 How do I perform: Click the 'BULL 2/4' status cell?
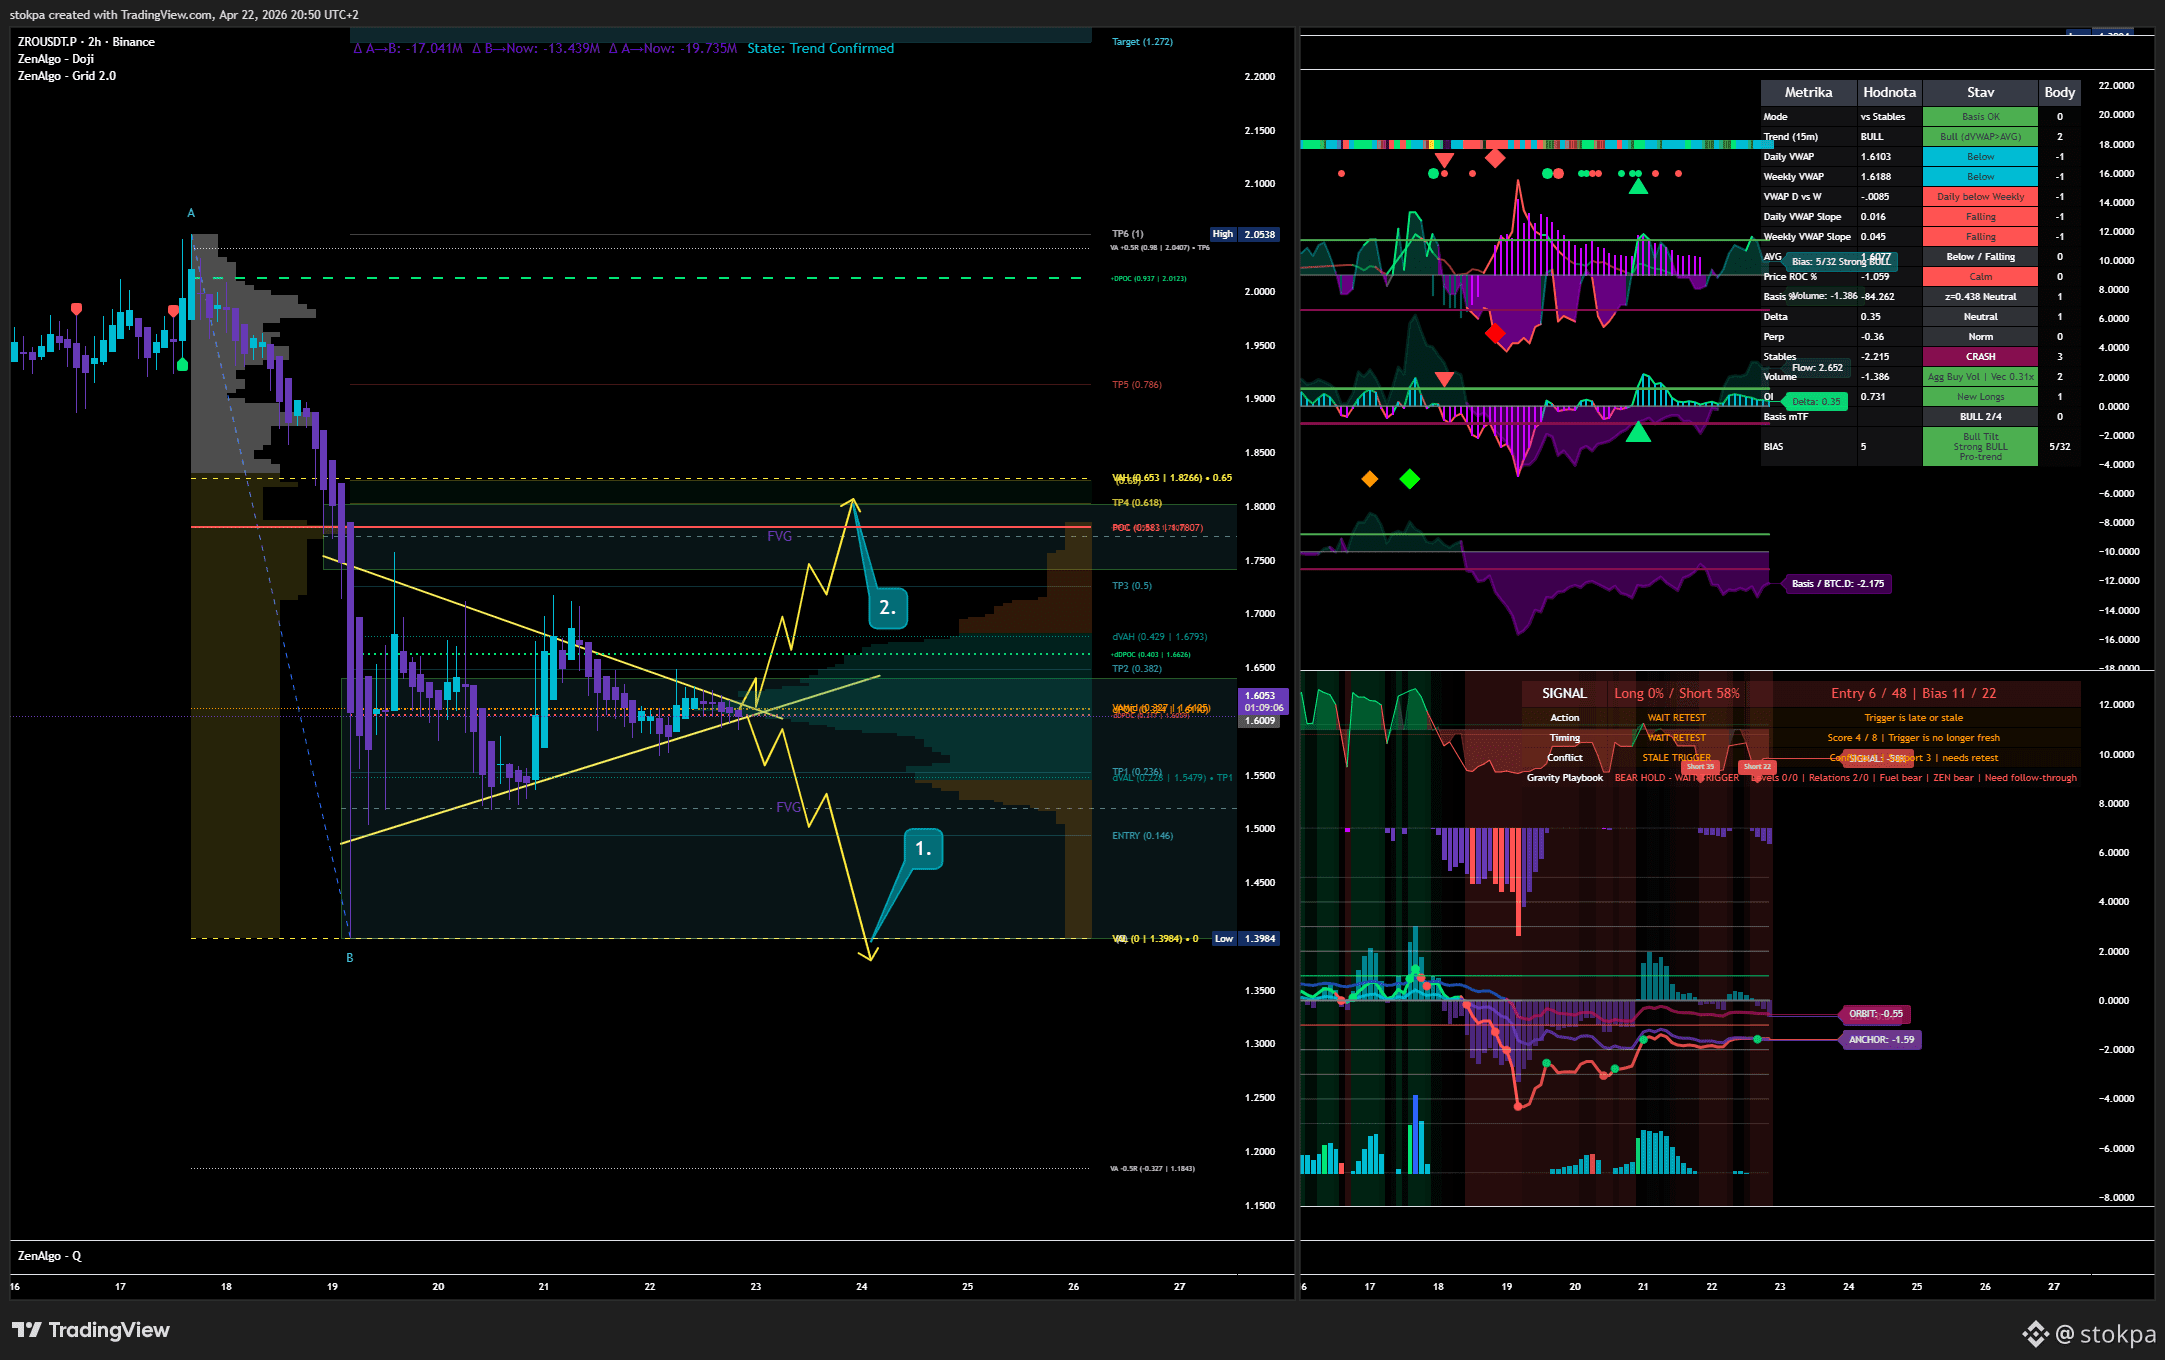point(1980,417)
